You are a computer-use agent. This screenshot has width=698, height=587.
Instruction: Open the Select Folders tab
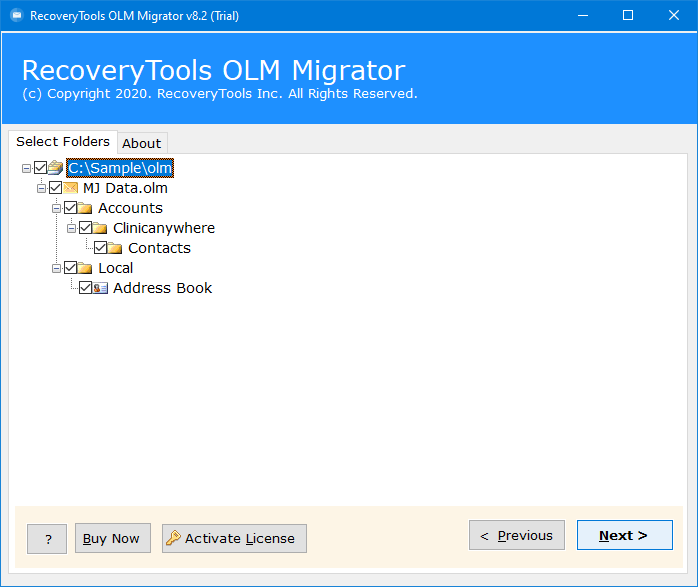63,142
